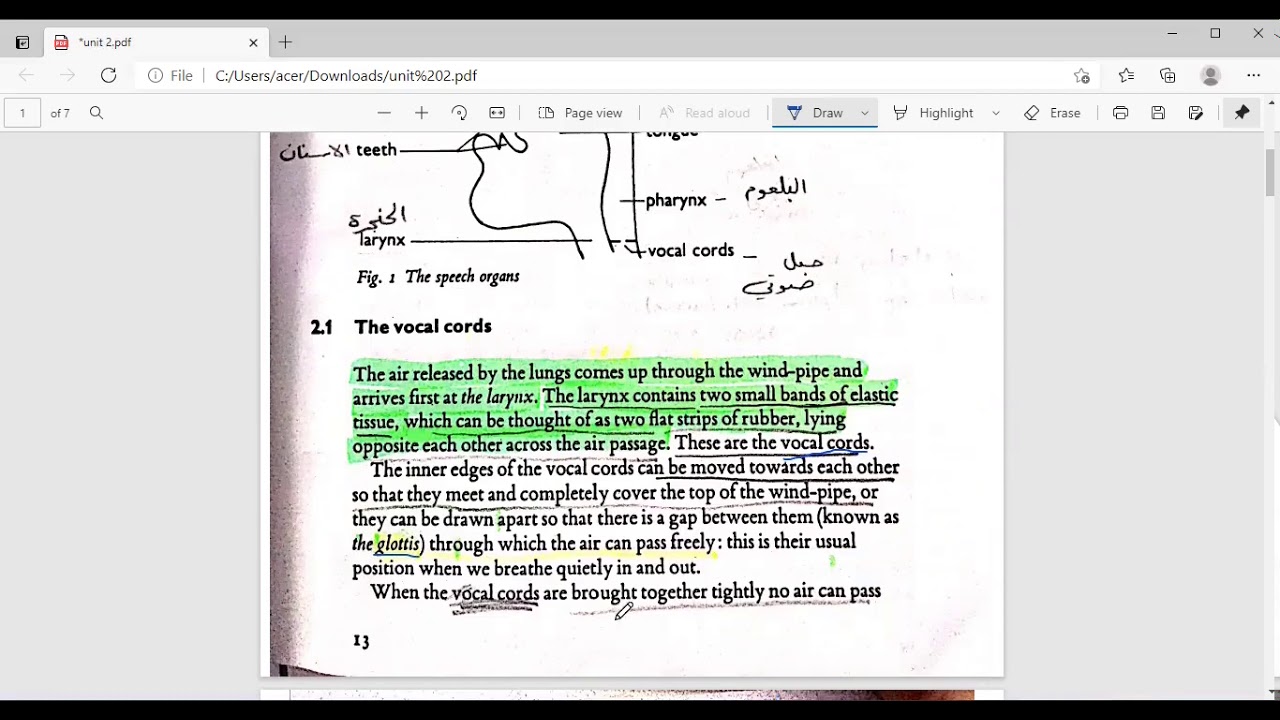Open the user profile icon
The width and height of the screenshot is (1280, 720).
tap(1210, 75)
